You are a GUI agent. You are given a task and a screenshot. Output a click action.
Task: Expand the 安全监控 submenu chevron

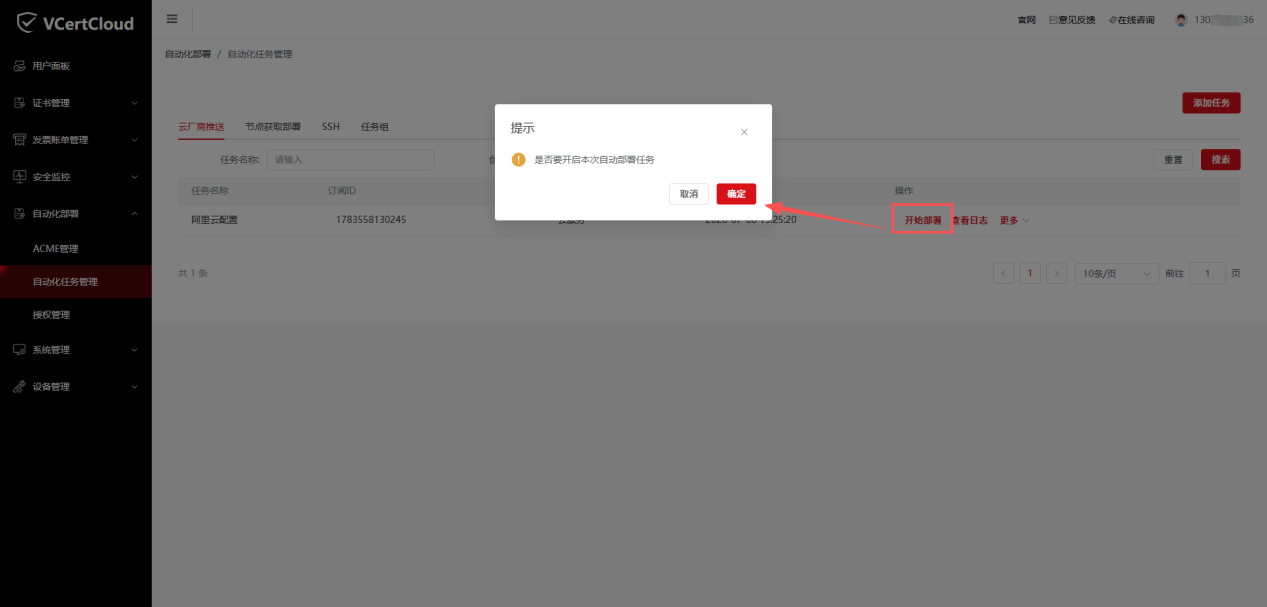(x=135, y=177)
